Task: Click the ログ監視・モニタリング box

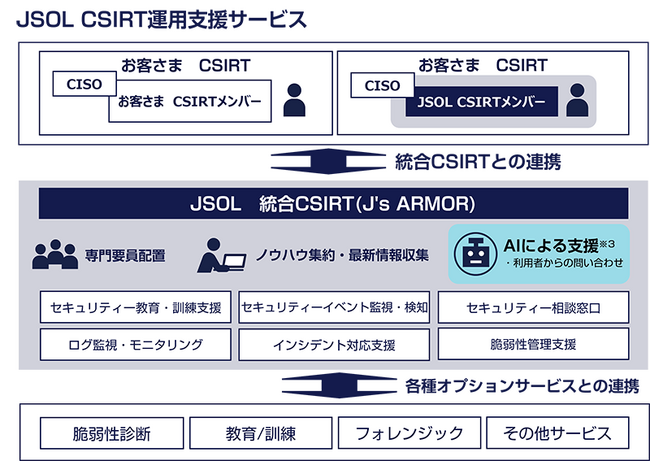Action: (136, 345)
